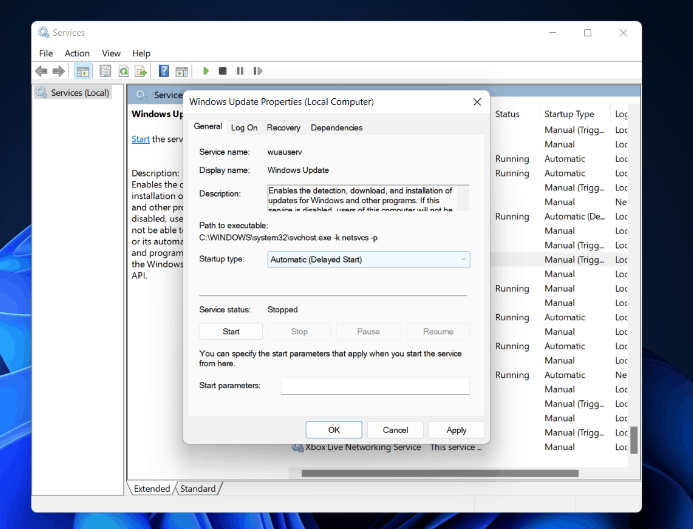The image size is (693, 529).
Task: Open the Properties toolbar icon
Action: click(105, 71)
